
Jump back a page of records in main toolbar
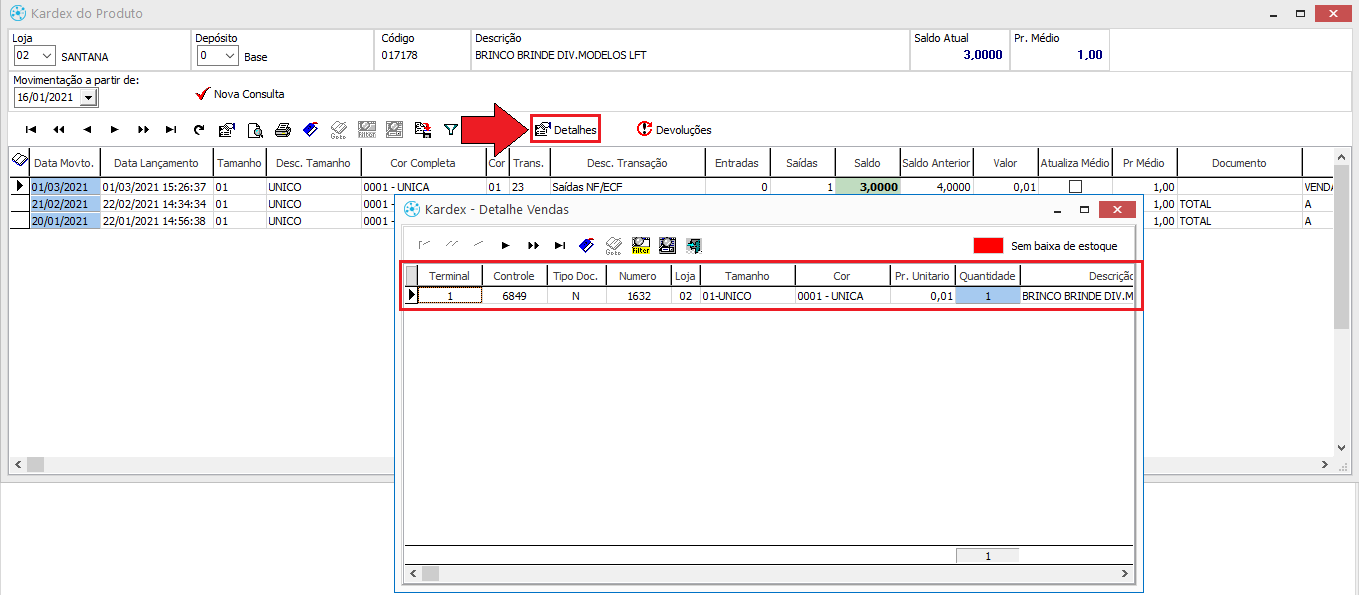click(59, 130)
